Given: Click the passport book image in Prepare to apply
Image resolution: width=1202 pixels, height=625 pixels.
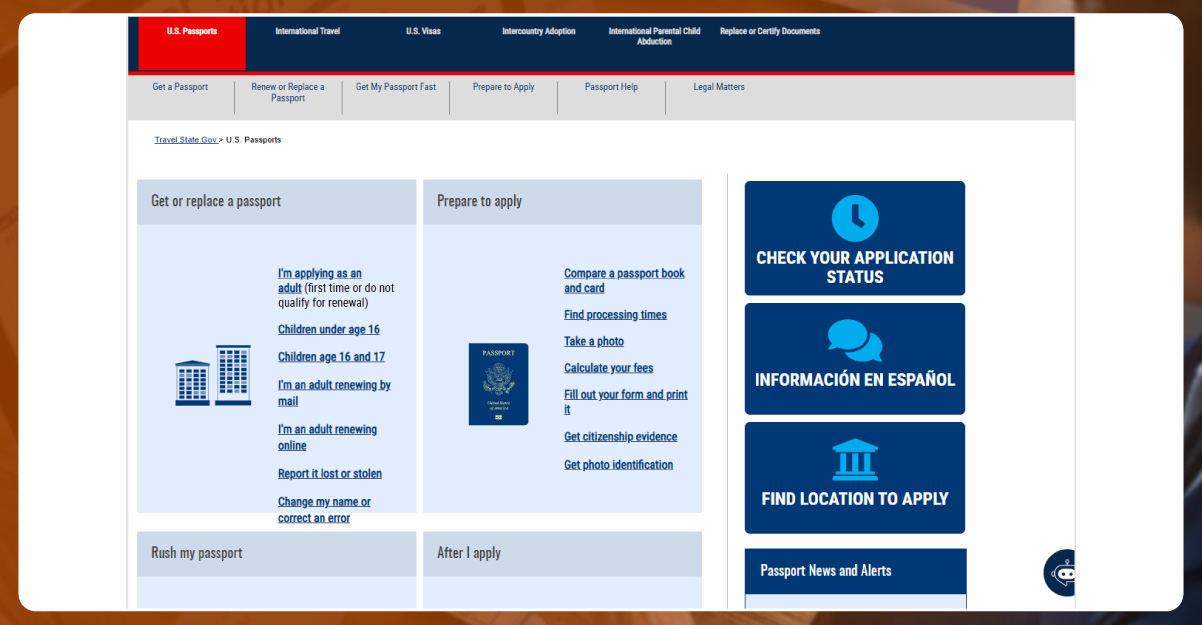Looking at the screenshot, I should pyautogui.click(x=497, y=384).
